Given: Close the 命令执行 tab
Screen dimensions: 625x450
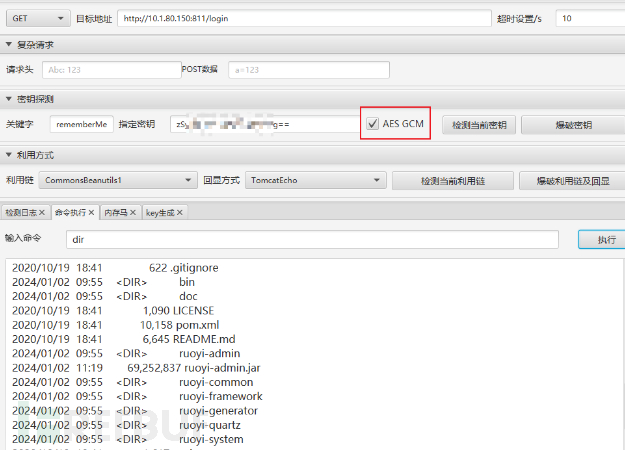Looking at the screenshot, I should pyautogui.click(x=91, y=213).
